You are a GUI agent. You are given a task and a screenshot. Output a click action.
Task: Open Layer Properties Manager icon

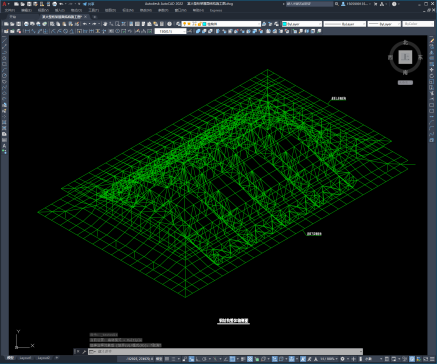point(179,24)
